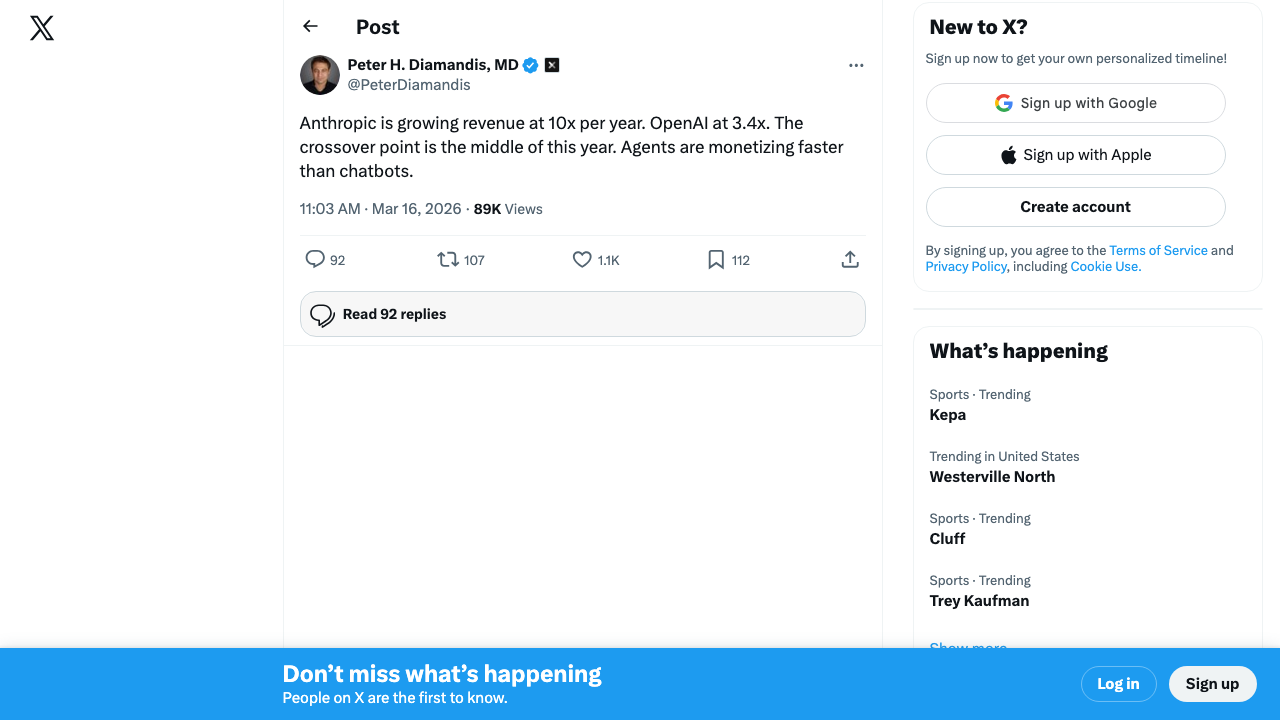Image resolution: width=1280 pixels, height=720 pixels.
Task: Bookmark the post with the bookmark icon
Action: click(x=715, y=259)
